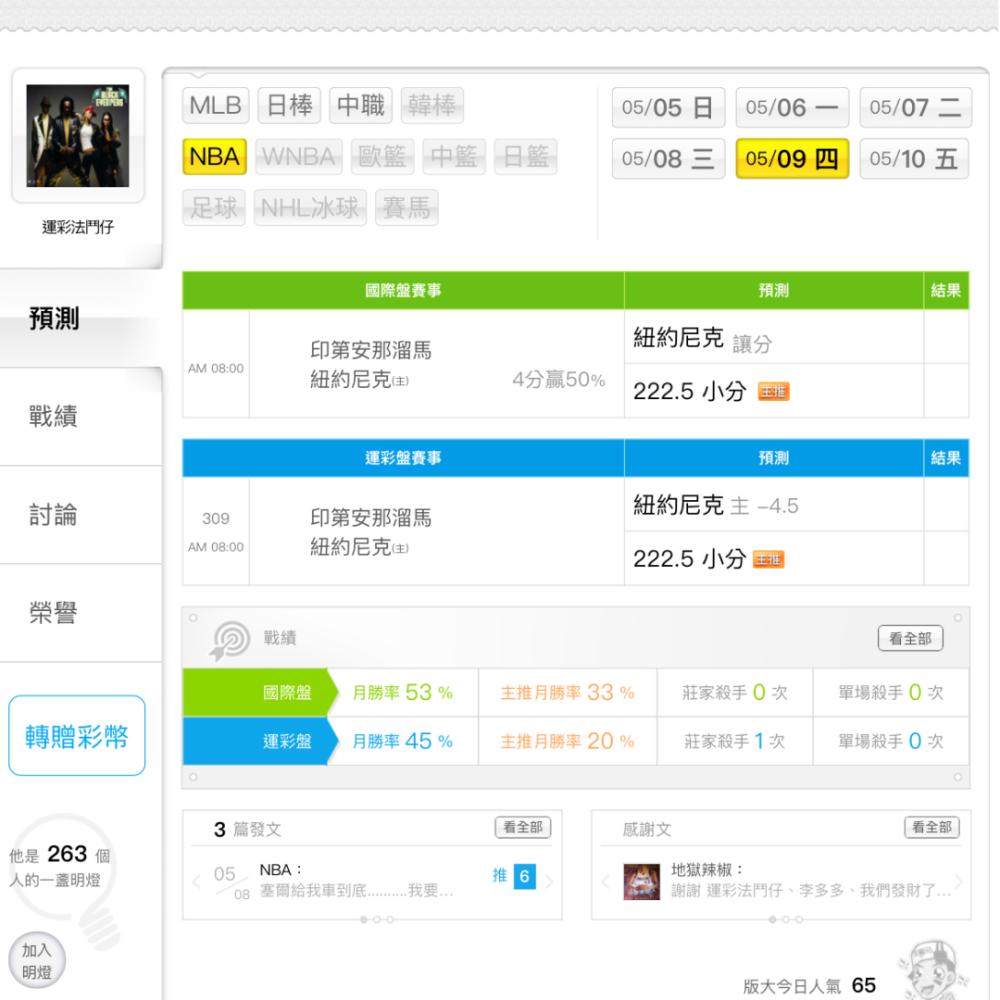Click the 推 6 recommend count
The width and height of the screenshot is (1000, 1000).
tap(514, 876)
